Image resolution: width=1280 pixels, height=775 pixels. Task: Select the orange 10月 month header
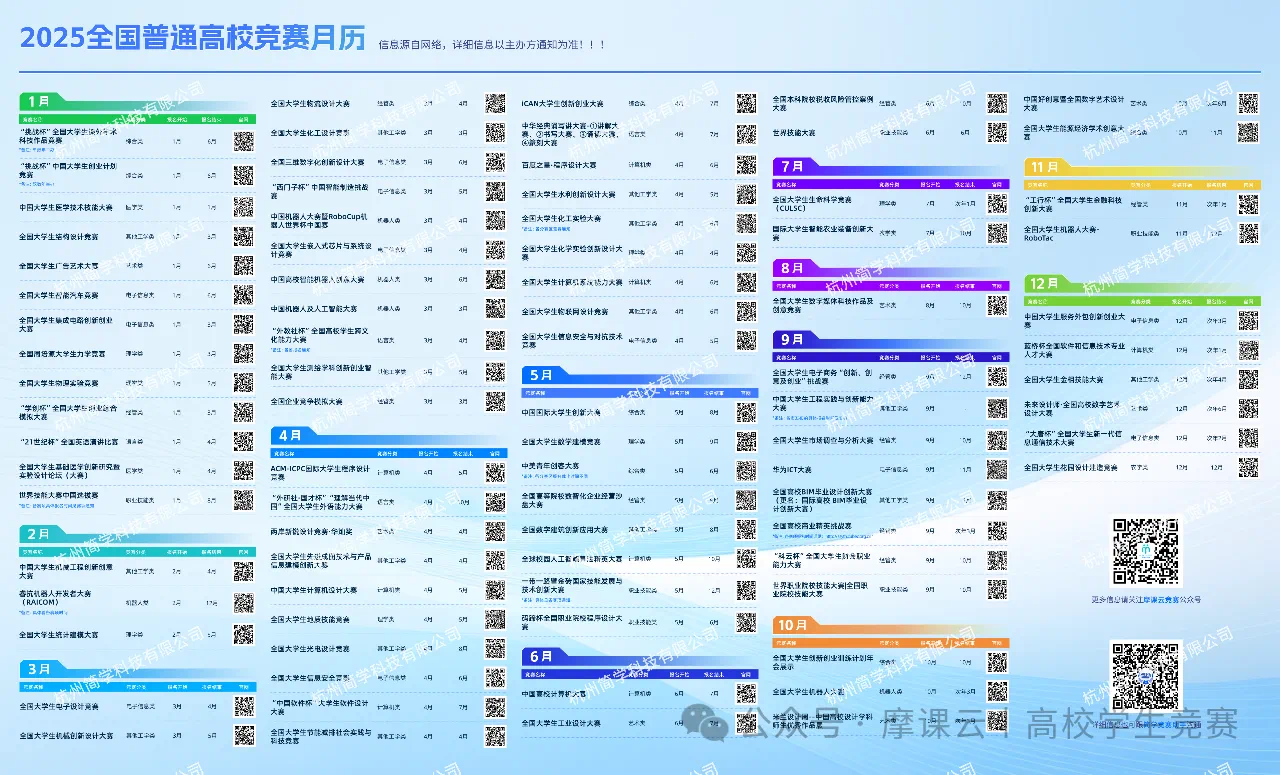click(793, 625)
